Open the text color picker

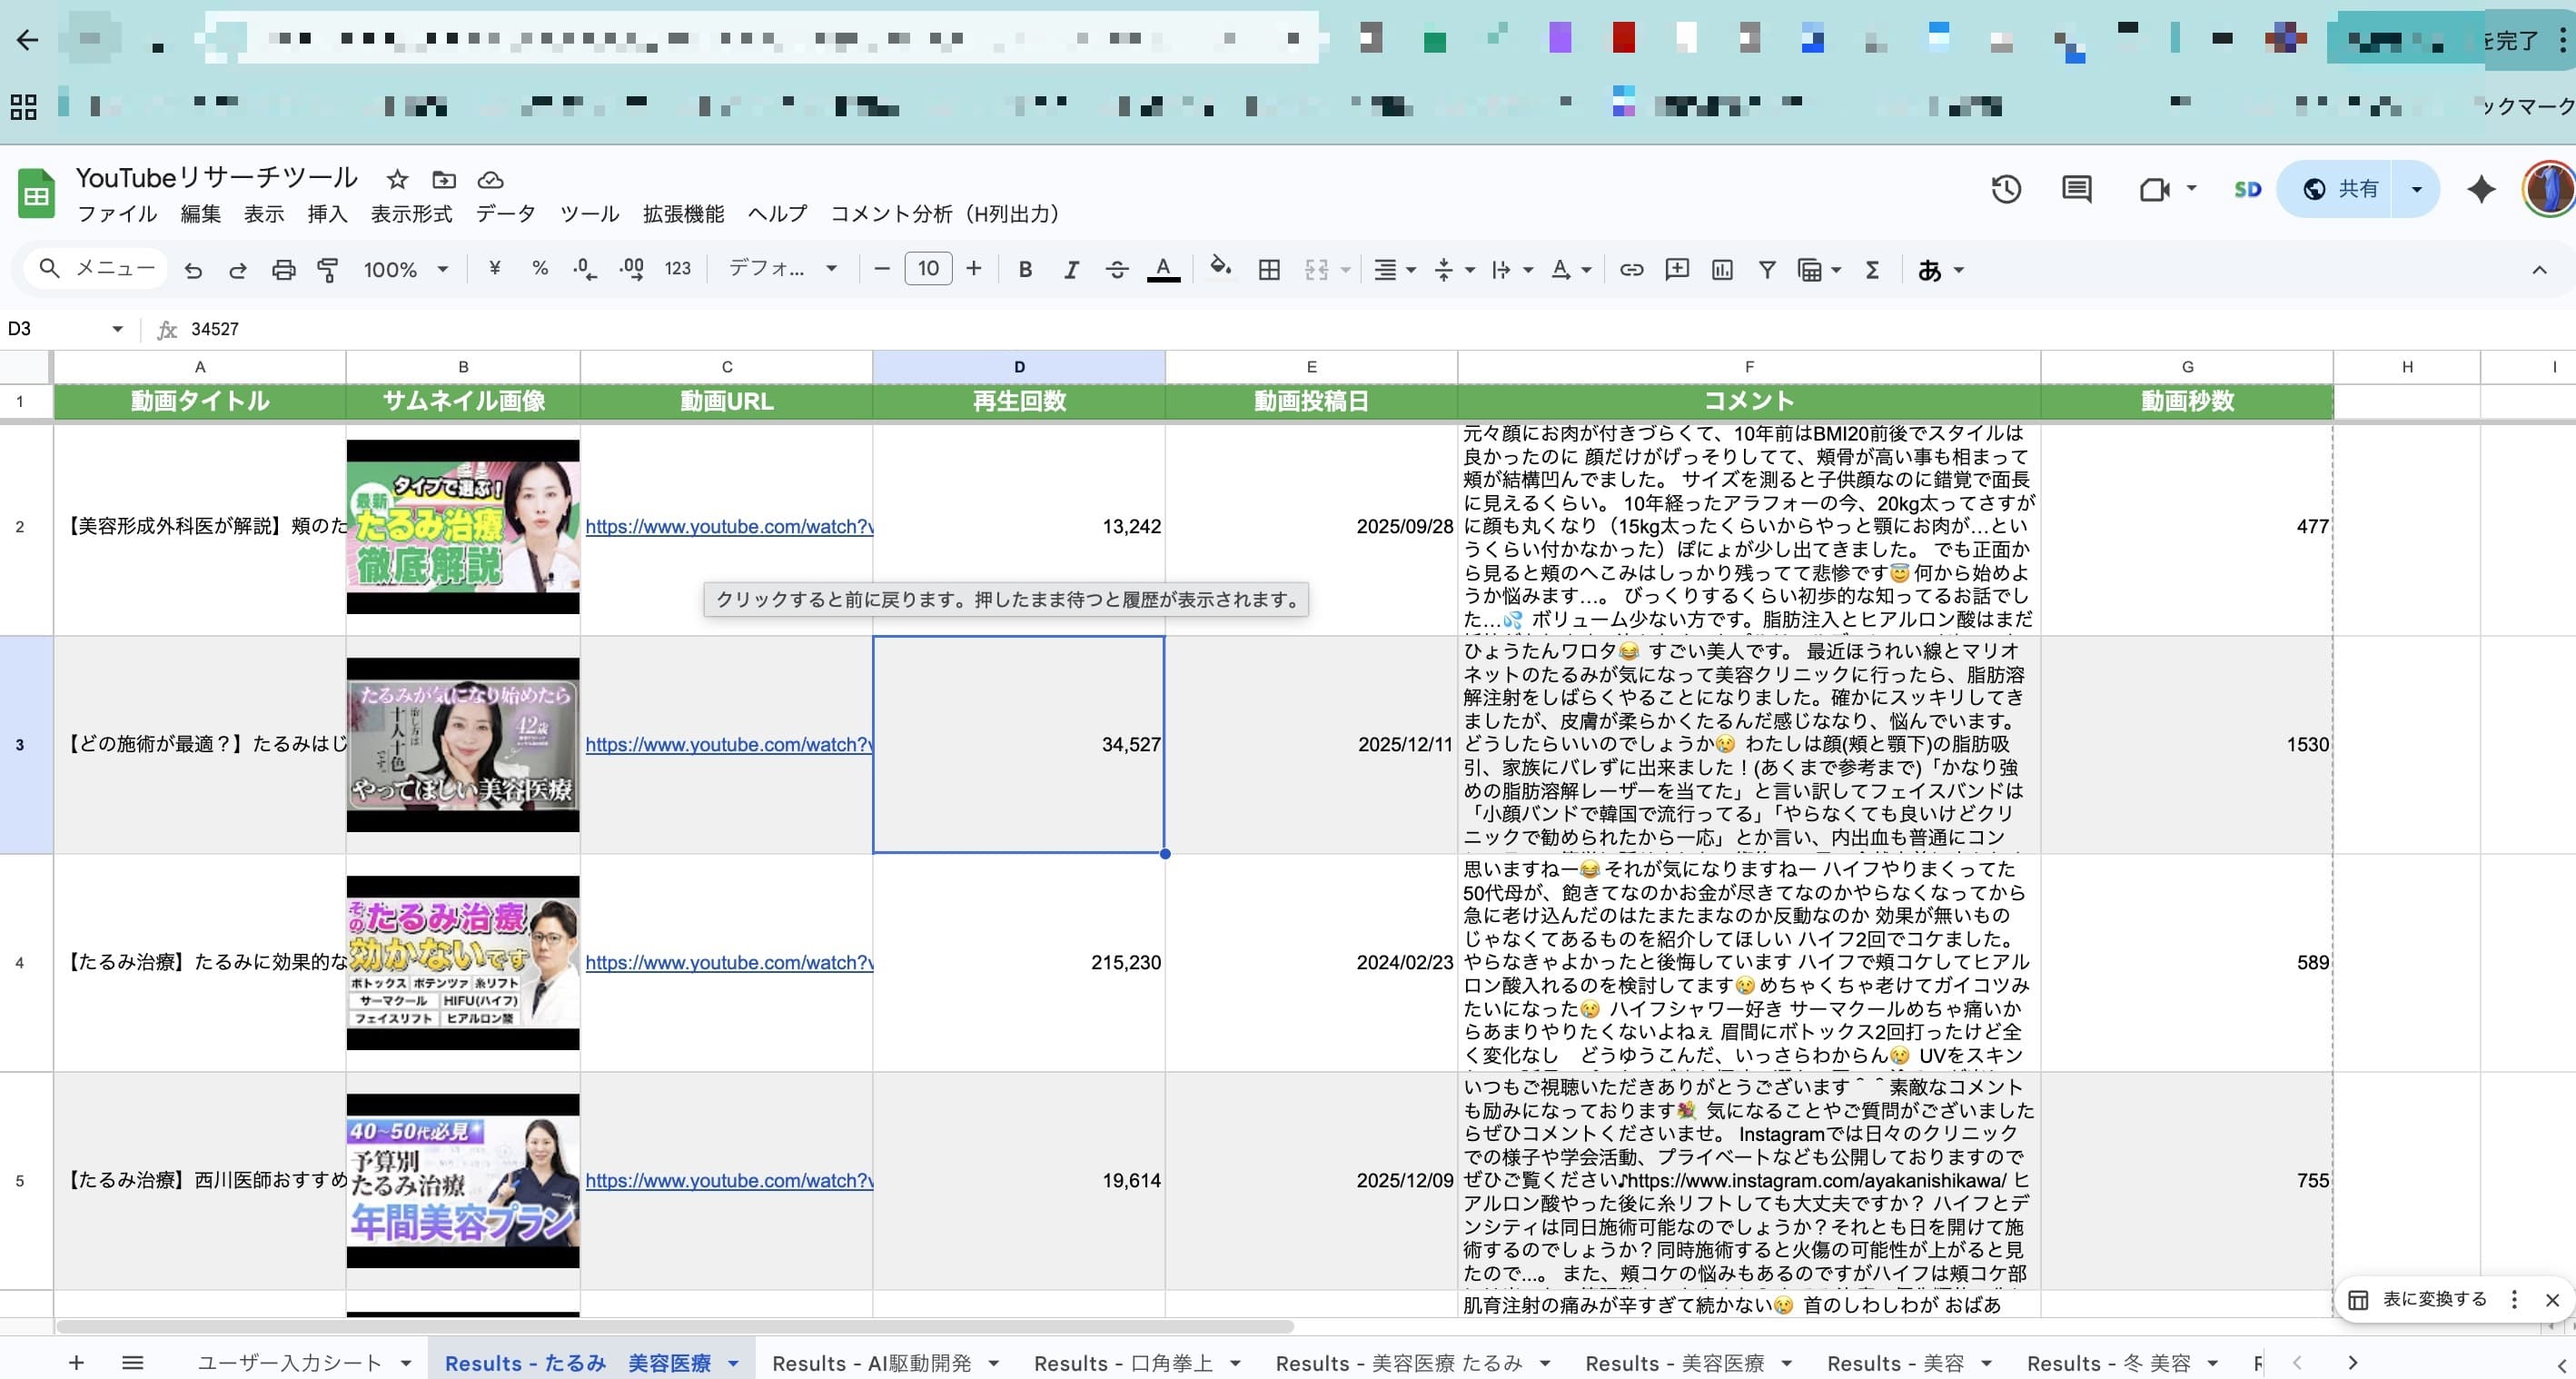(x=1162, y=269)
